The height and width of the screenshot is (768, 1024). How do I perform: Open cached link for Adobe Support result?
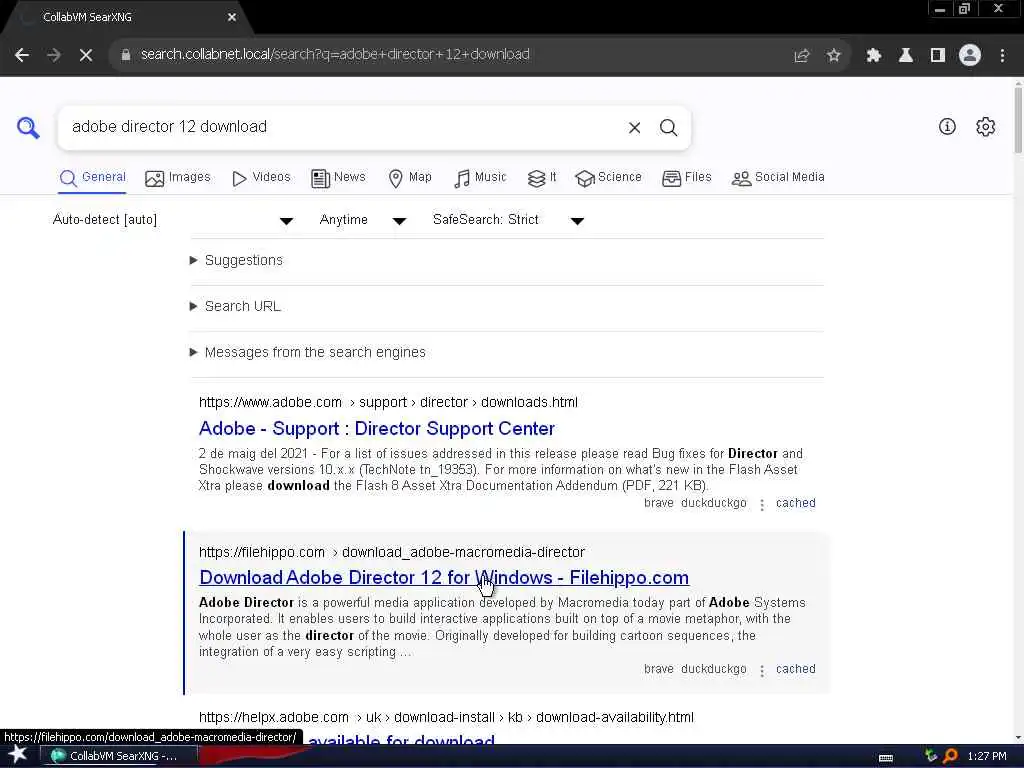[x=795, y=504]
